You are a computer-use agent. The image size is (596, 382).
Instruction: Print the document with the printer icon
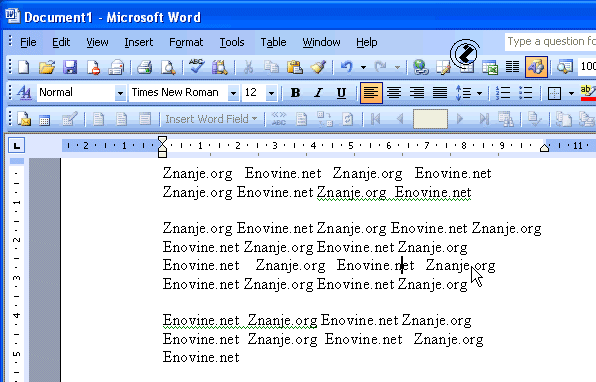(x=145, y=68)
